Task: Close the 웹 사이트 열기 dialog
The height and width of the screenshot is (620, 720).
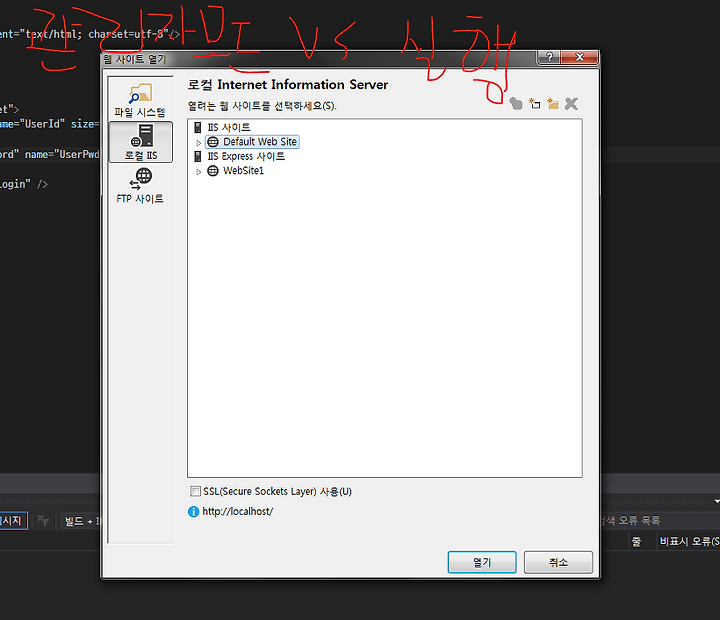Action: point(579,57)
